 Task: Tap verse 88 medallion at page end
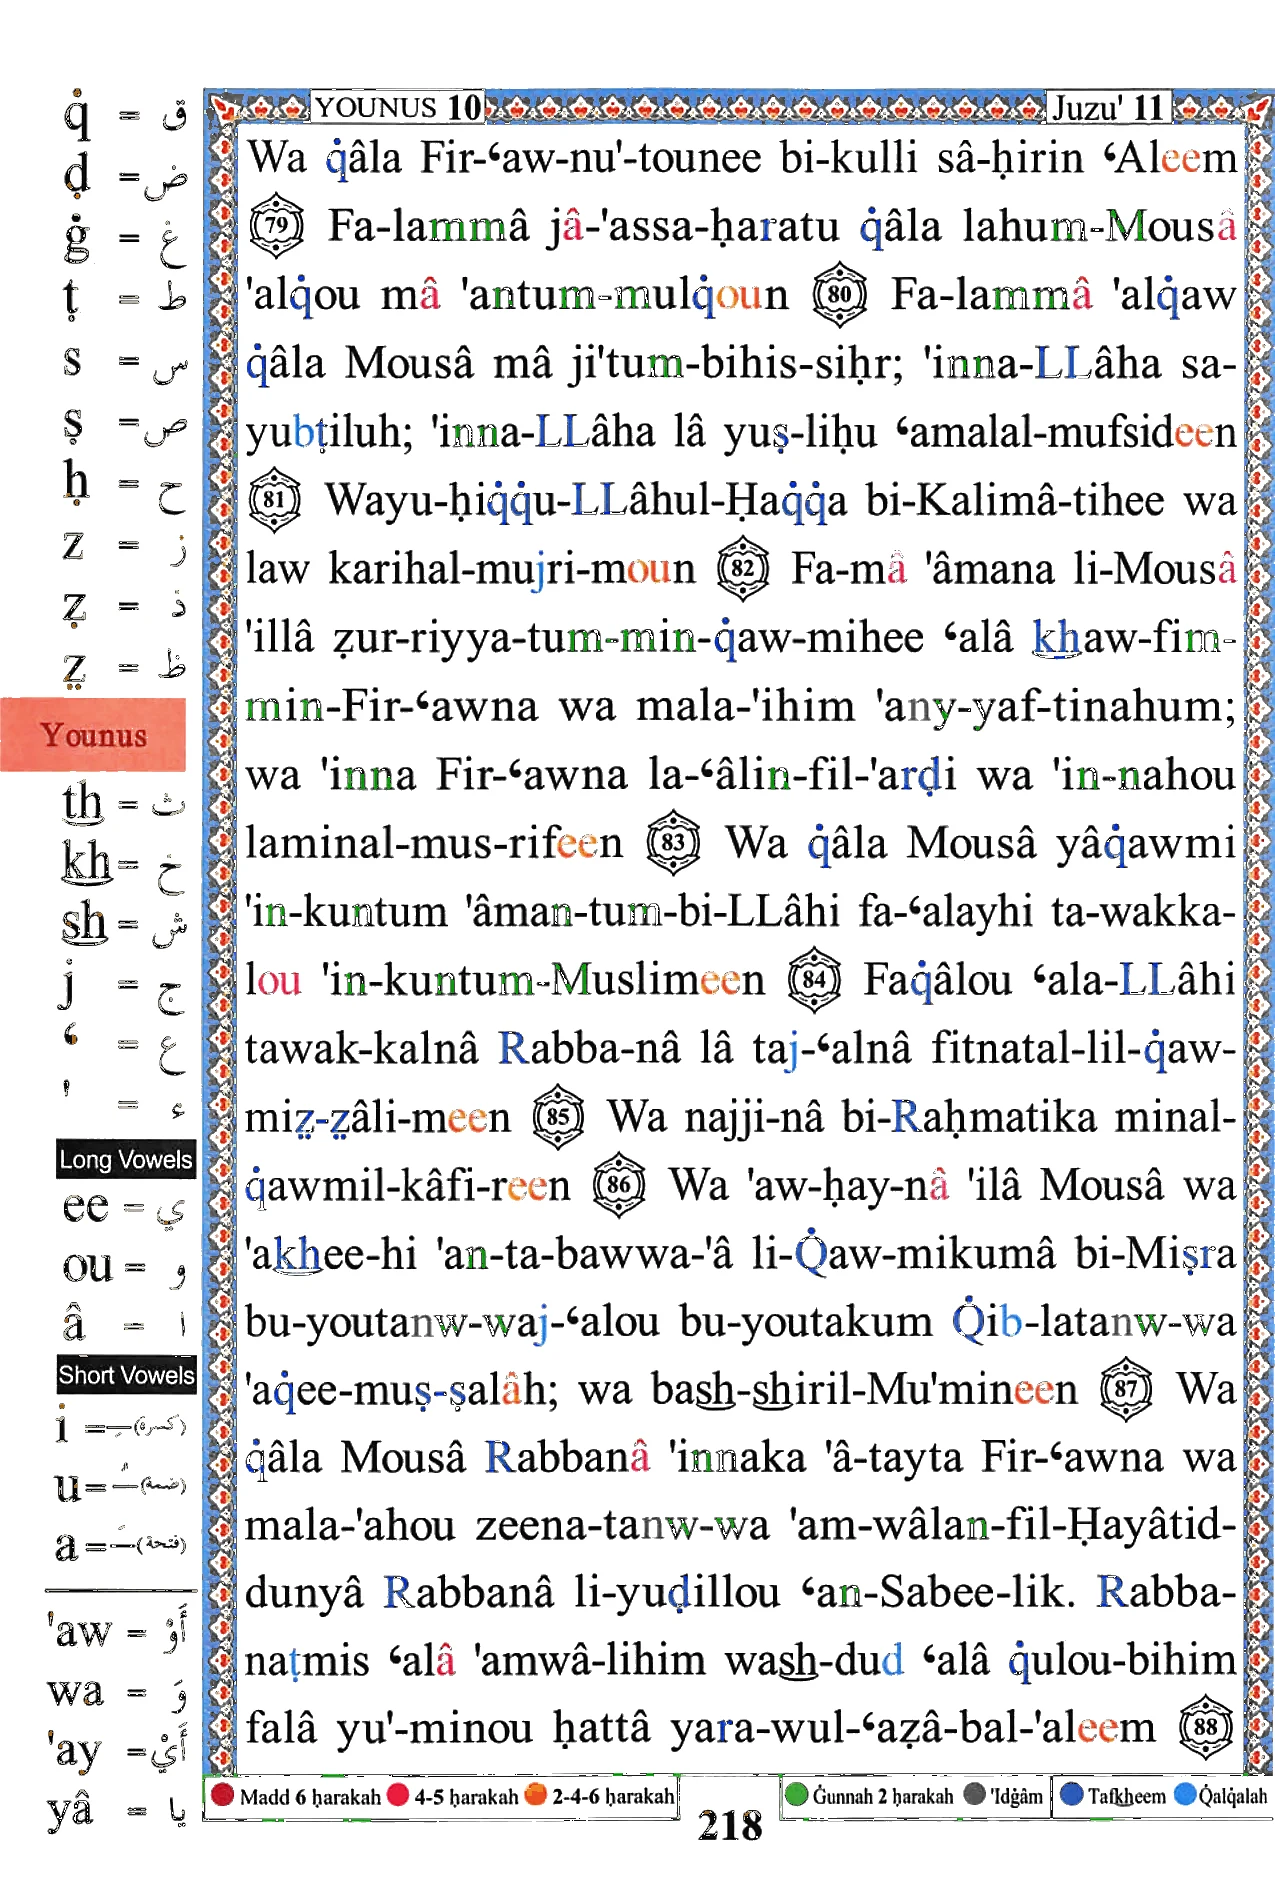click(x=1206, y=1727)
